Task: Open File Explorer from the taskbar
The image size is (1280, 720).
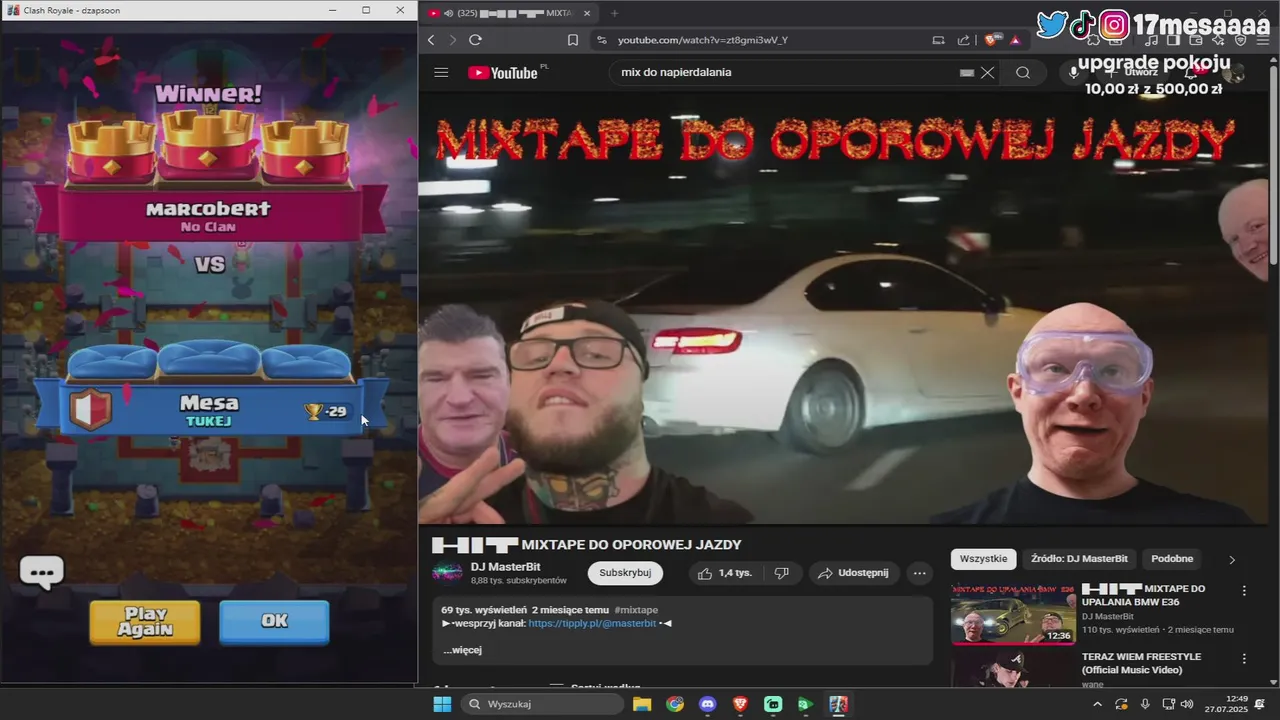Action: click(x=642, y=704)
